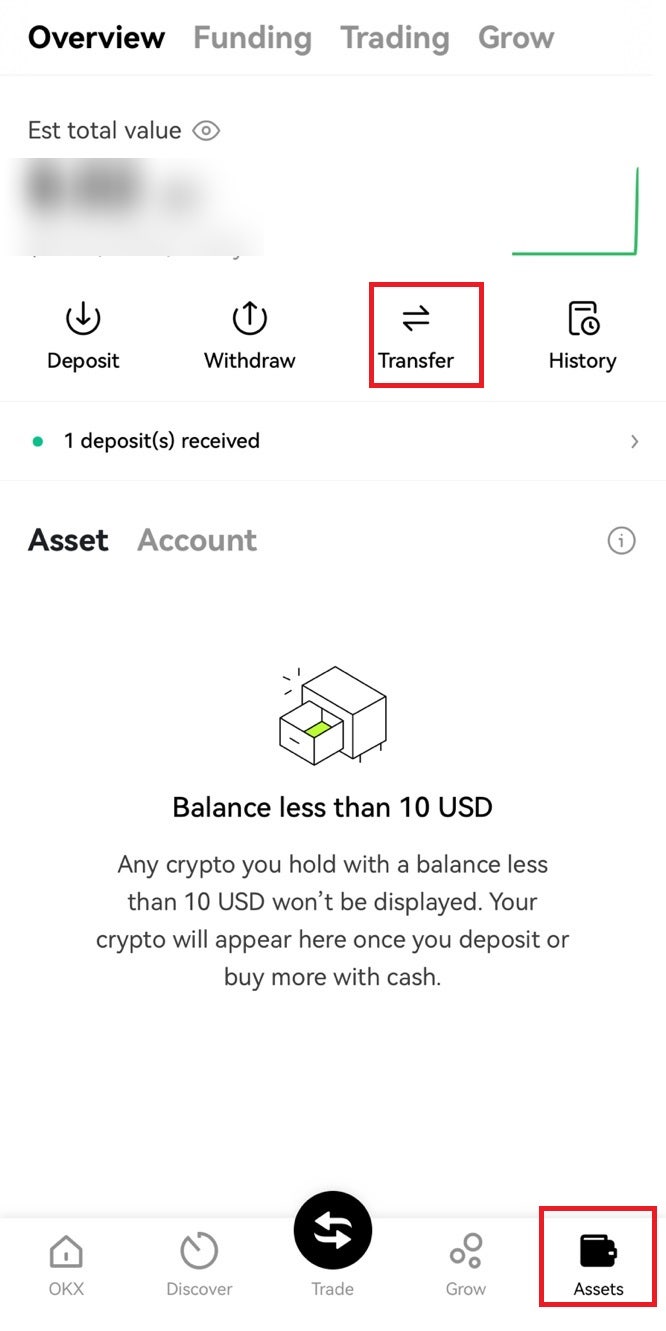Open the asset info circle icon

(x=621, y=541)
